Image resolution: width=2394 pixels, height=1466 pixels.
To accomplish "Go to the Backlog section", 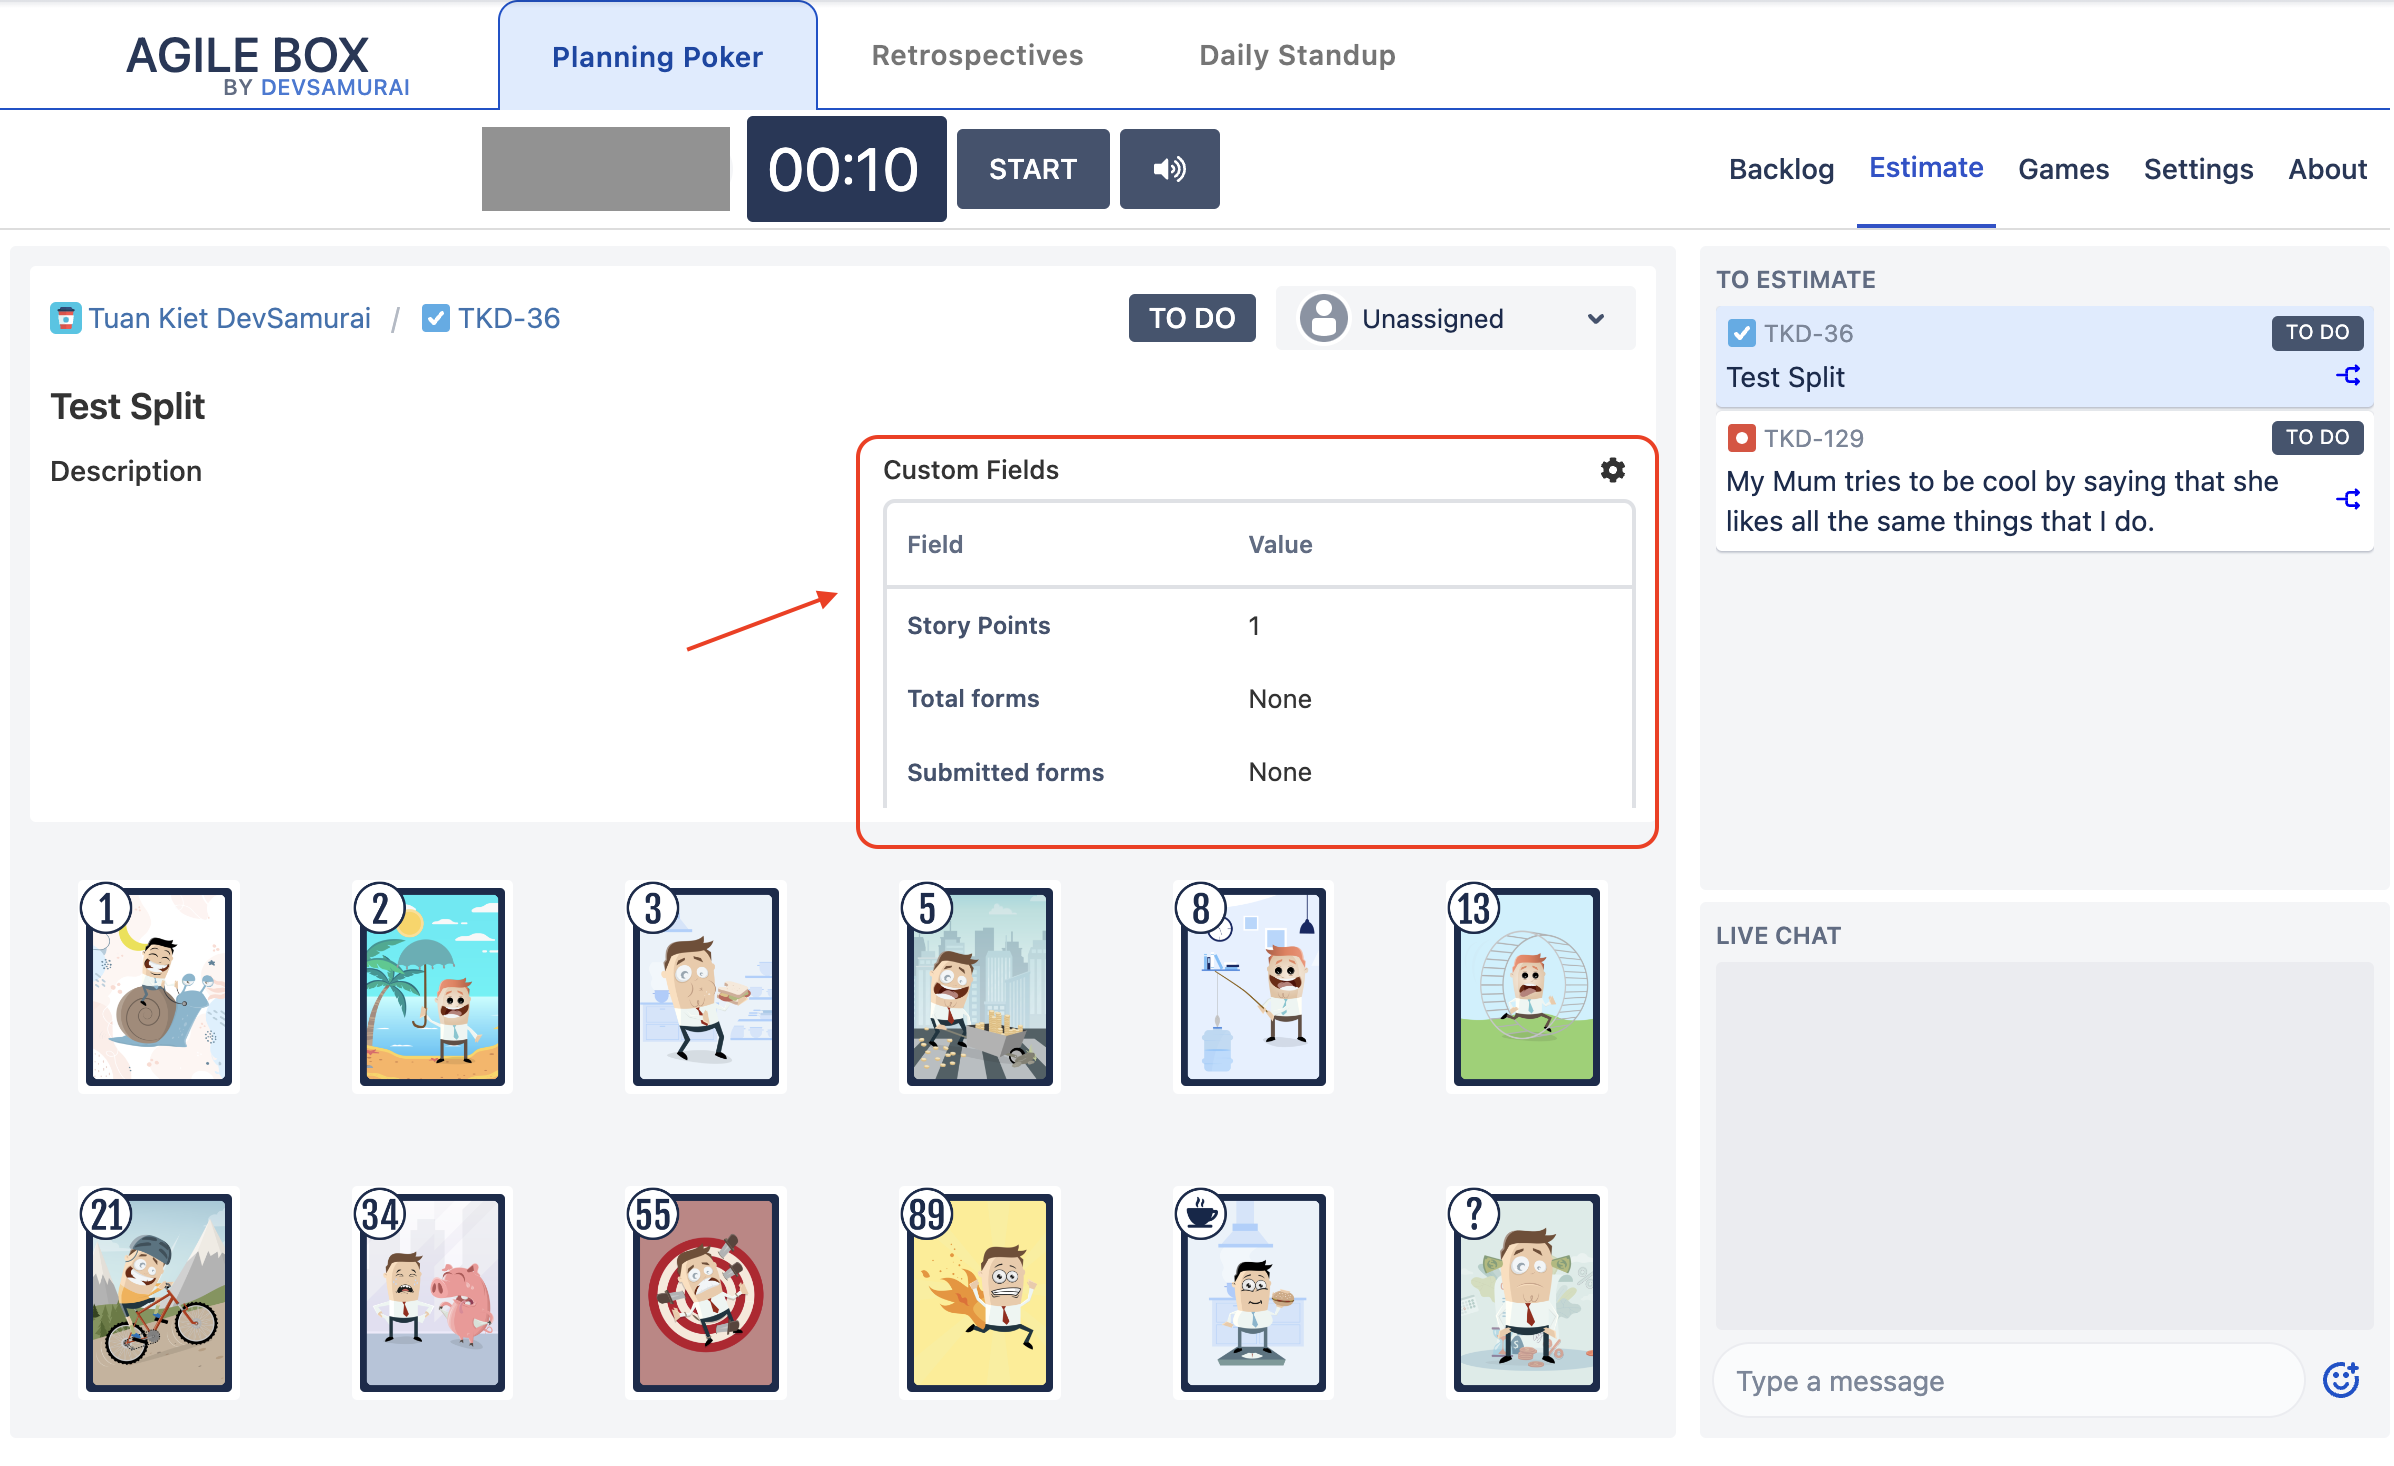I will pos(1781,169).
